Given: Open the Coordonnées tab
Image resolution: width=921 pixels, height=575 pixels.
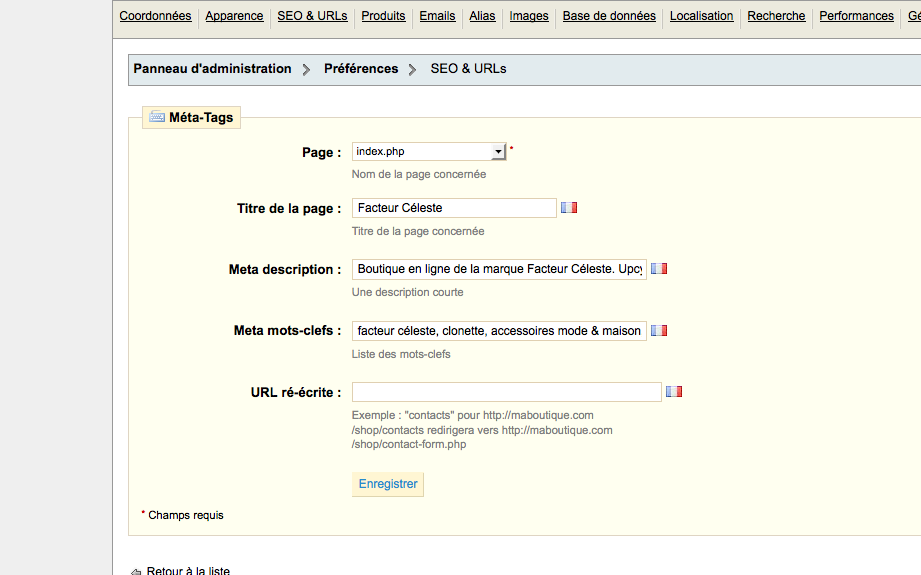Looking at the screenshot, I should tap(155, 16).
